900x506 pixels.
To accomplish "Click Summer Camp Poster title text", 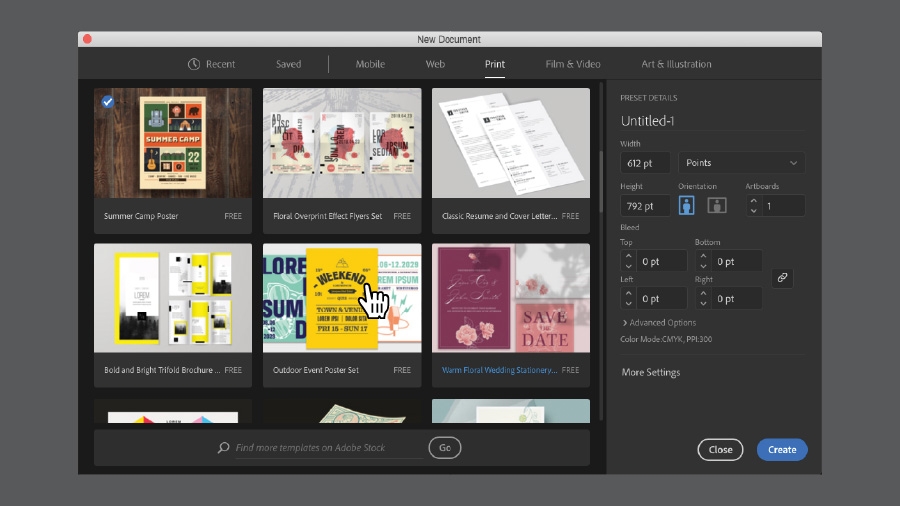I will [141, 216].
